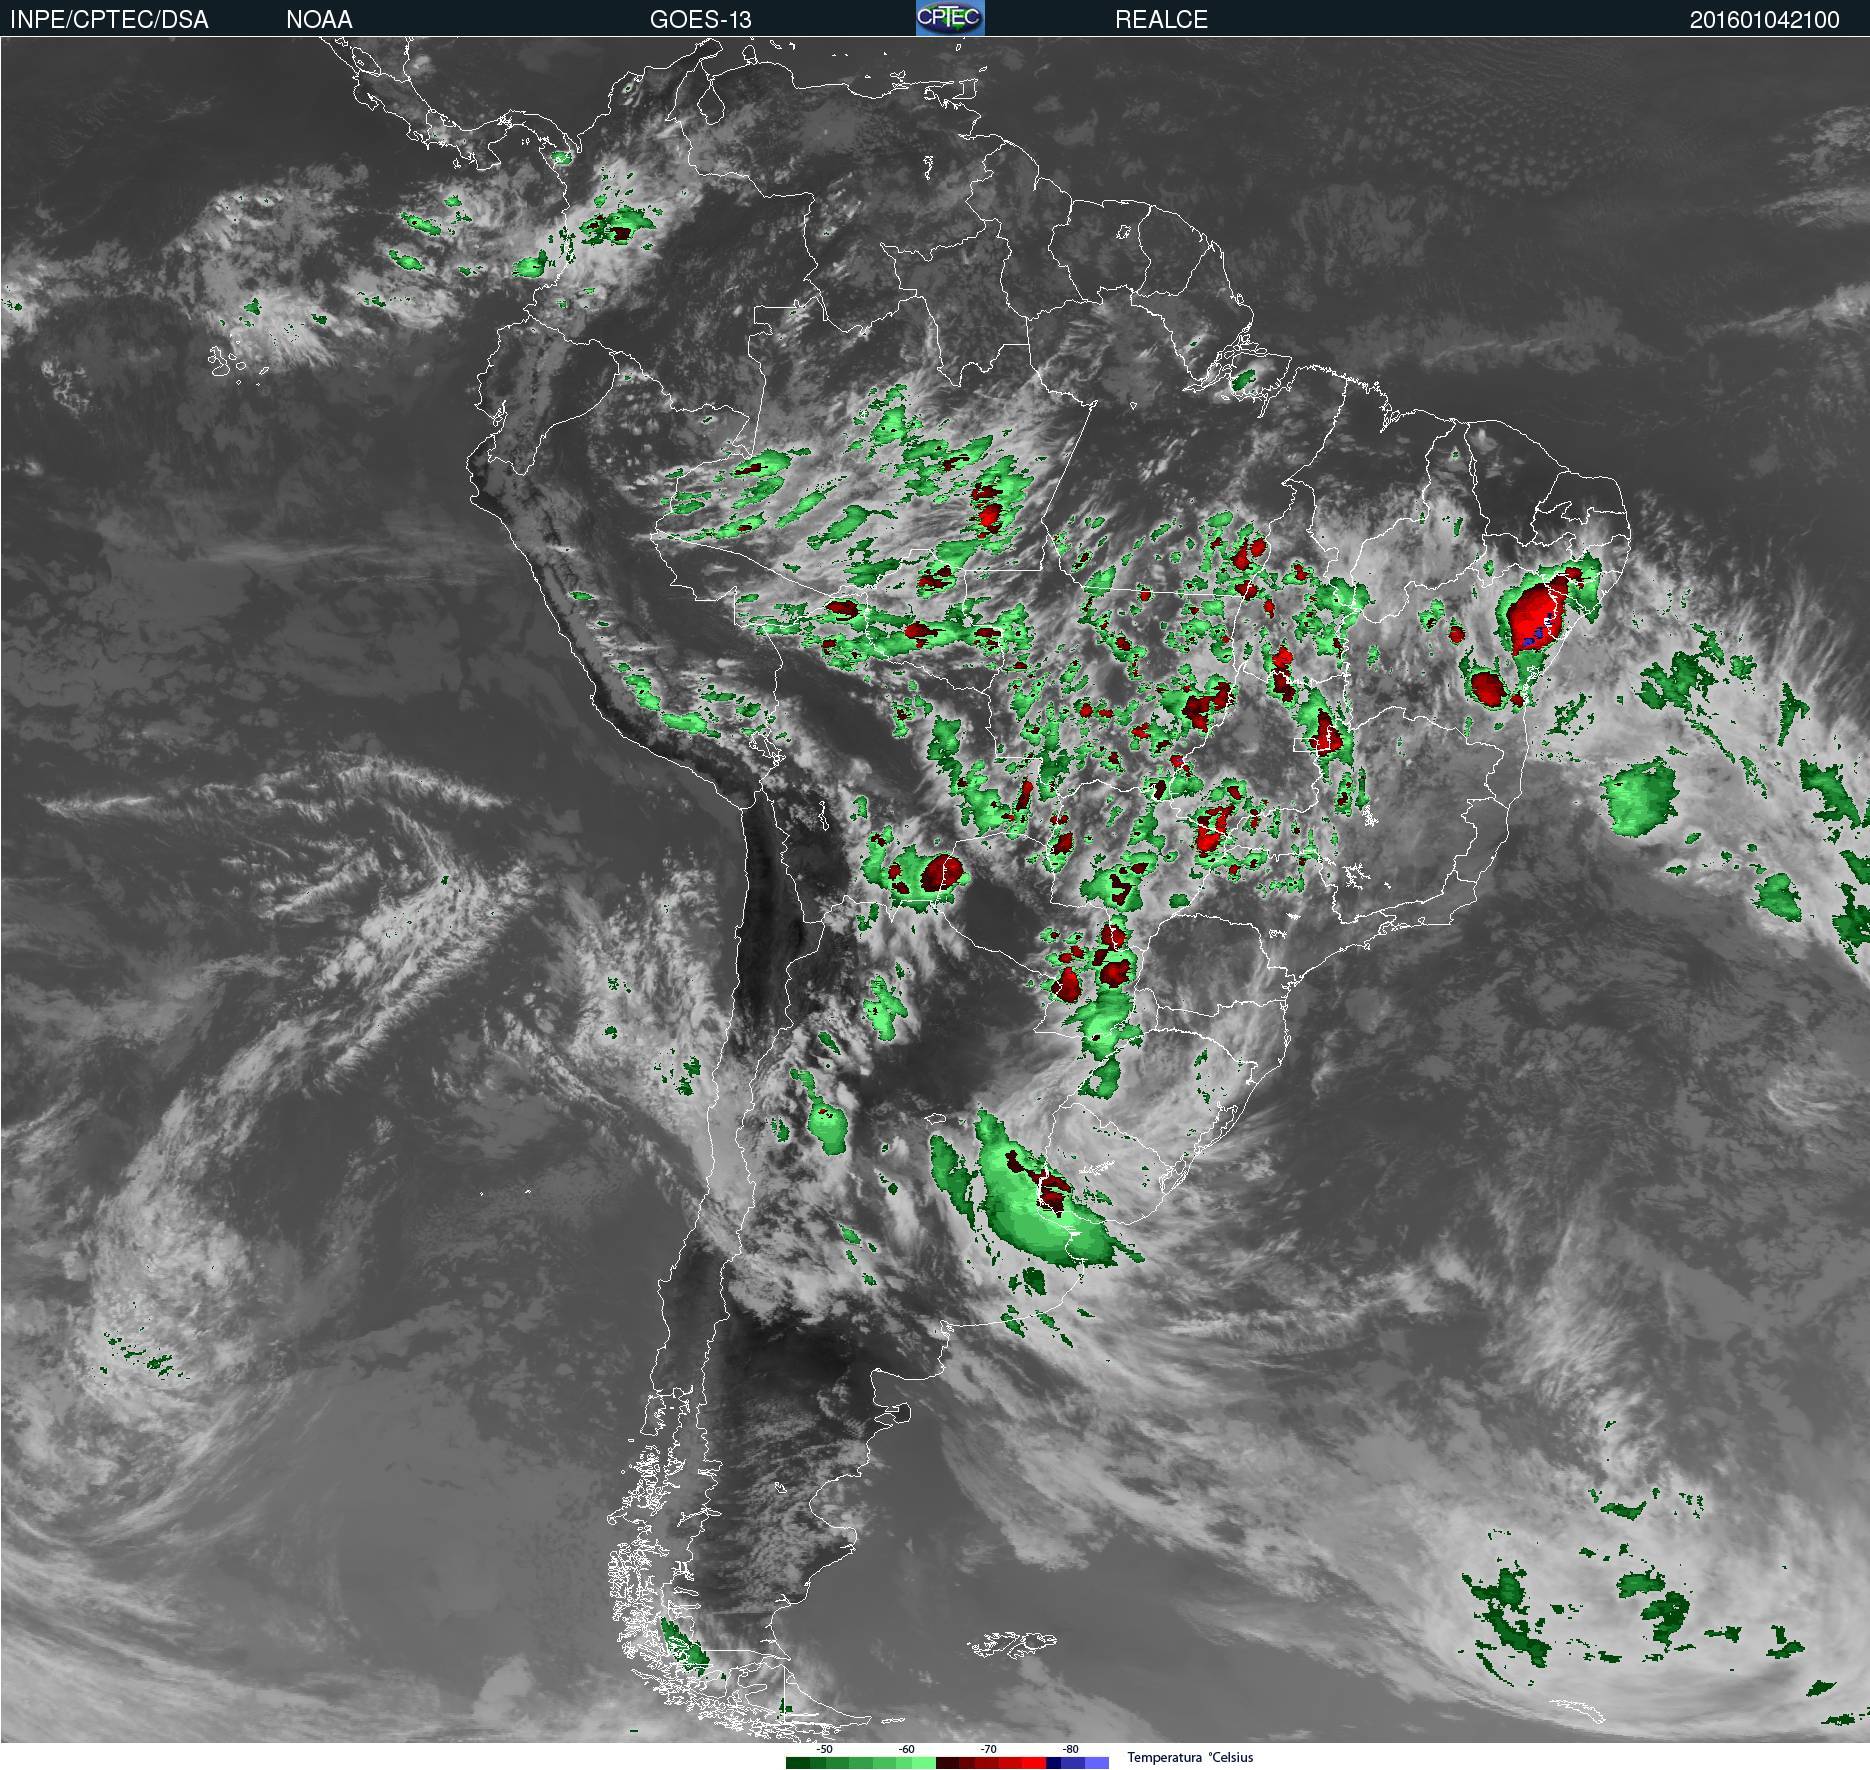Screen dimensions: 1870x1770
Task: Click the -60 legend value
Action: pyautogui.click(x=907, y=1749)
